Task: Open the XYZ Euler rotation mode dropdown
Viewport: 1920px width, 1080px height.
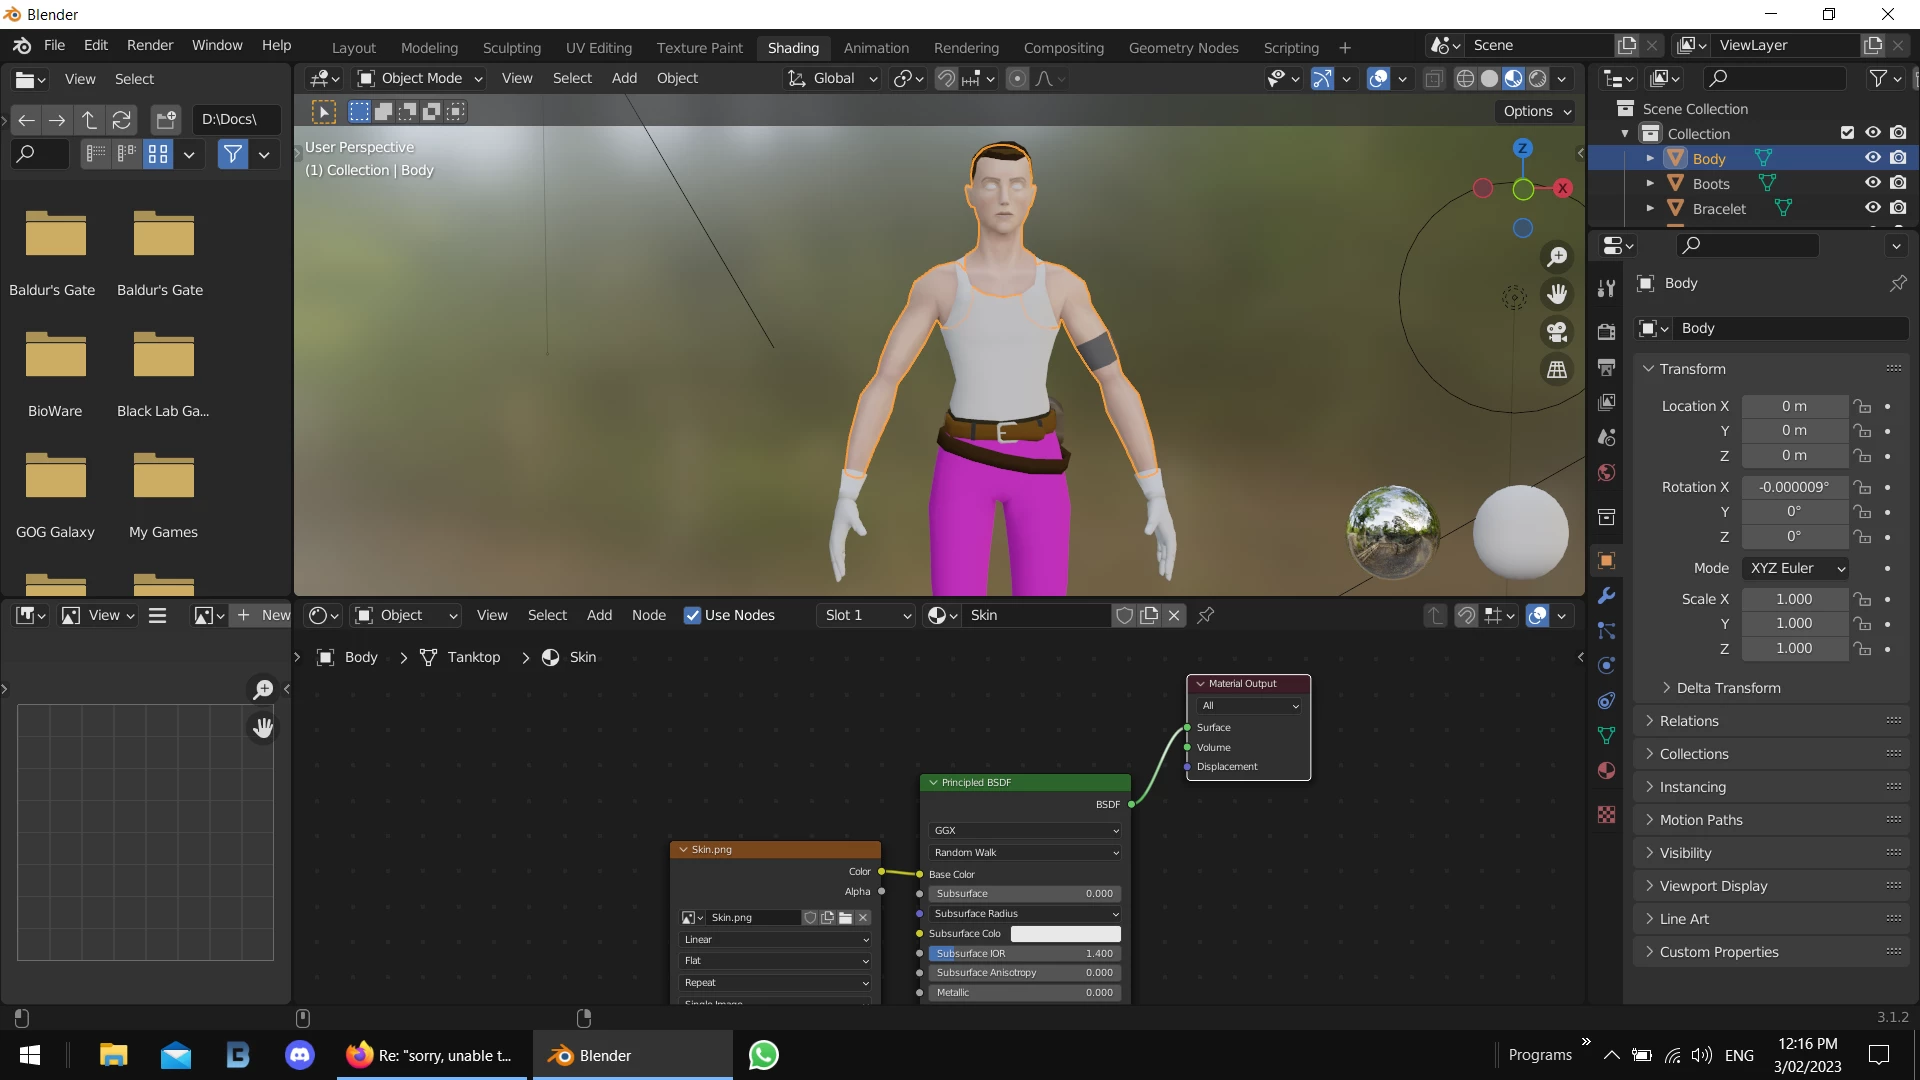Action: (1796, 568)
